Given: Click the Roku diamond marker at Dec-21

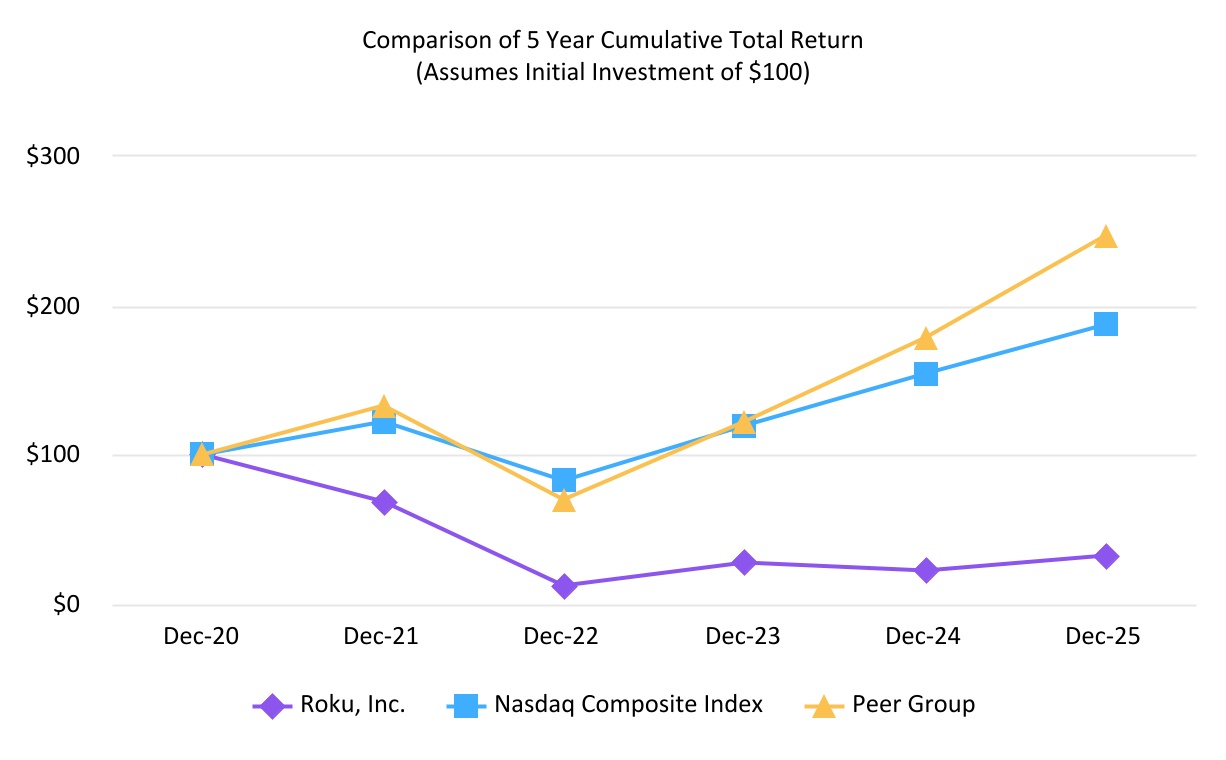Looking at the screenshot, I should pos(383,502).
